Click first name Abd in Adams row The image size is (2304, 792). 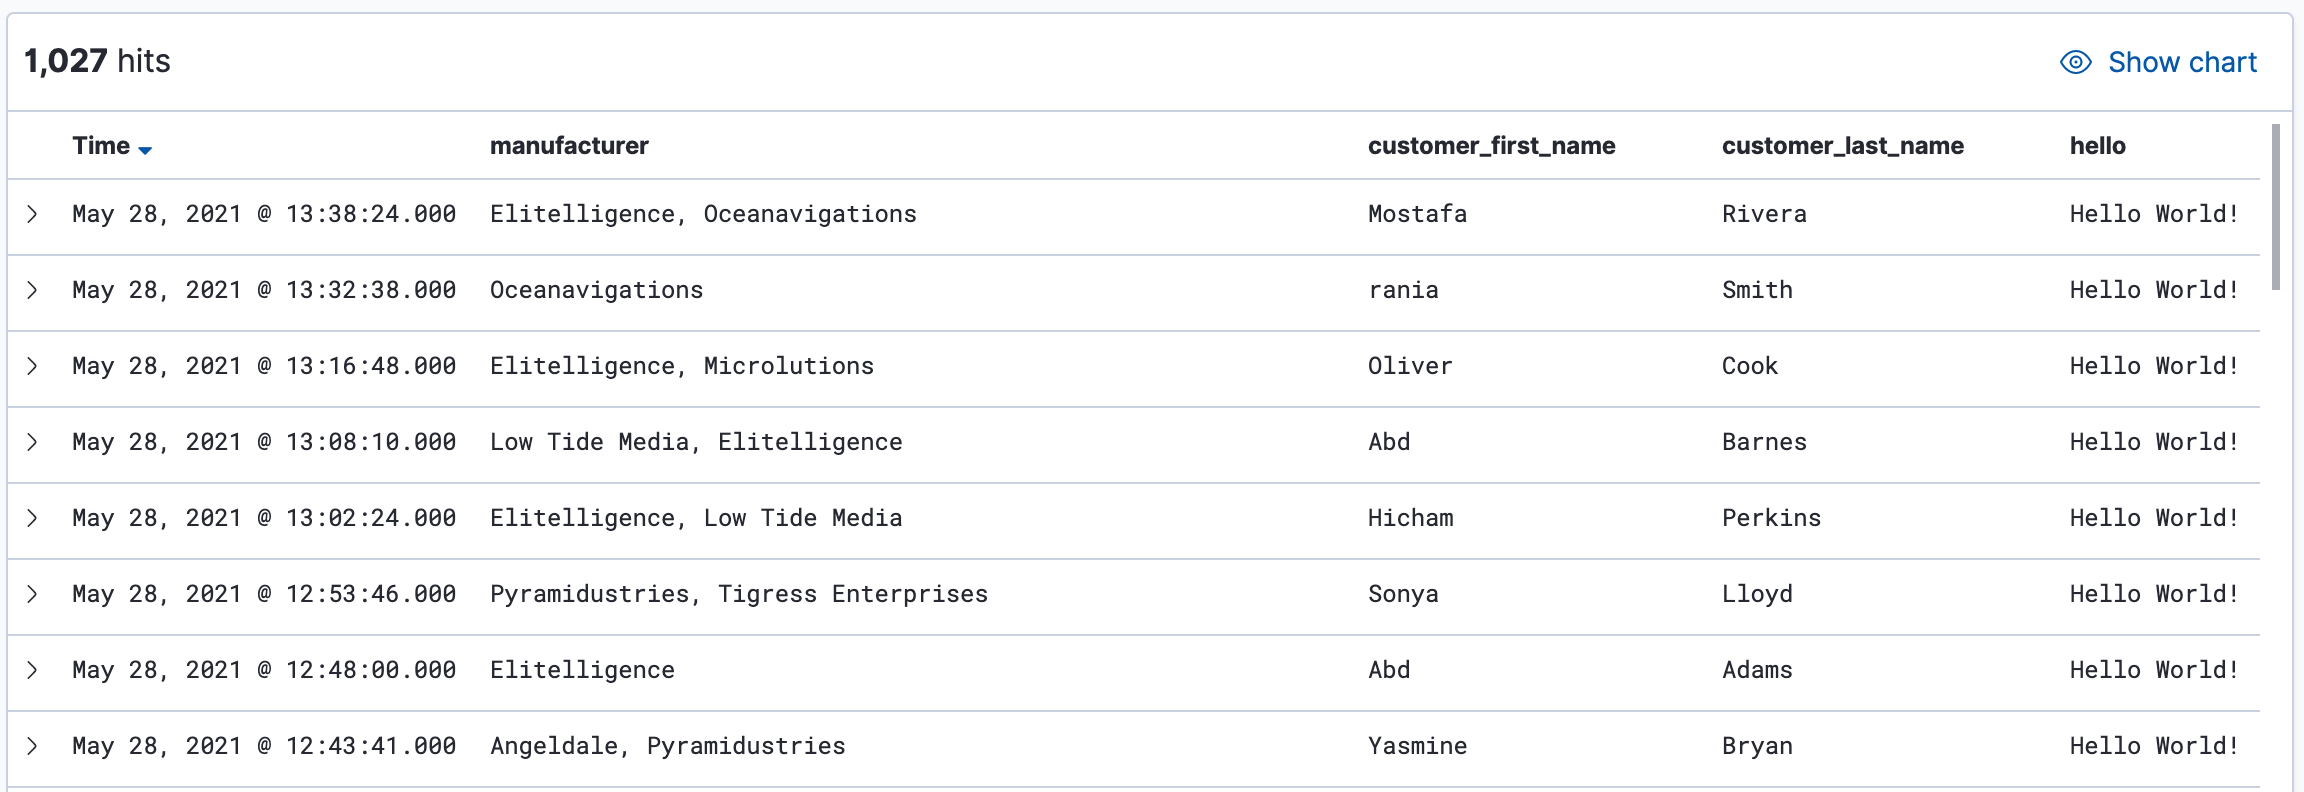[1389, 670]
